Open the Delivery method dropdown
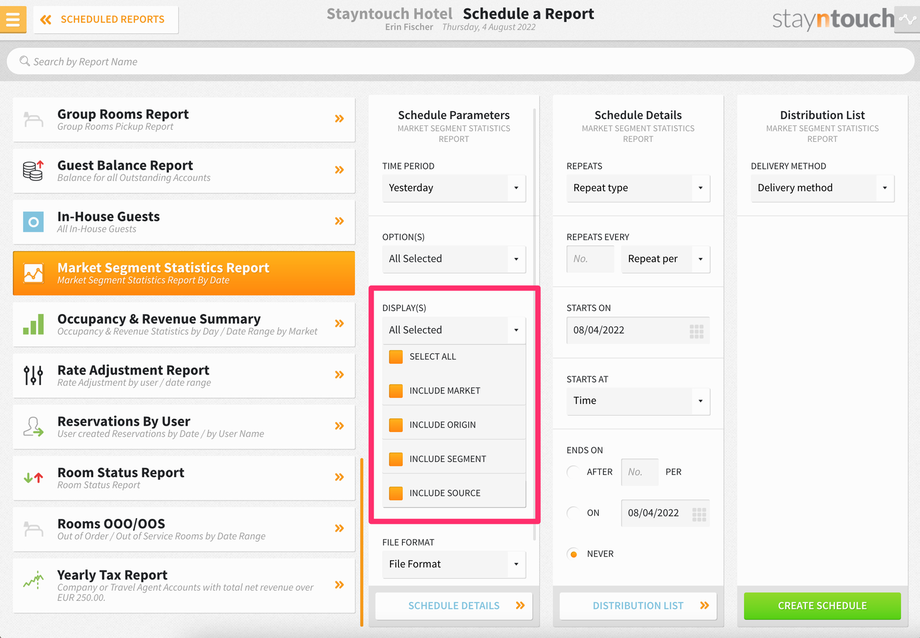Image resolution: width=920 pixels, height=638 pixels. pos(823,188)
